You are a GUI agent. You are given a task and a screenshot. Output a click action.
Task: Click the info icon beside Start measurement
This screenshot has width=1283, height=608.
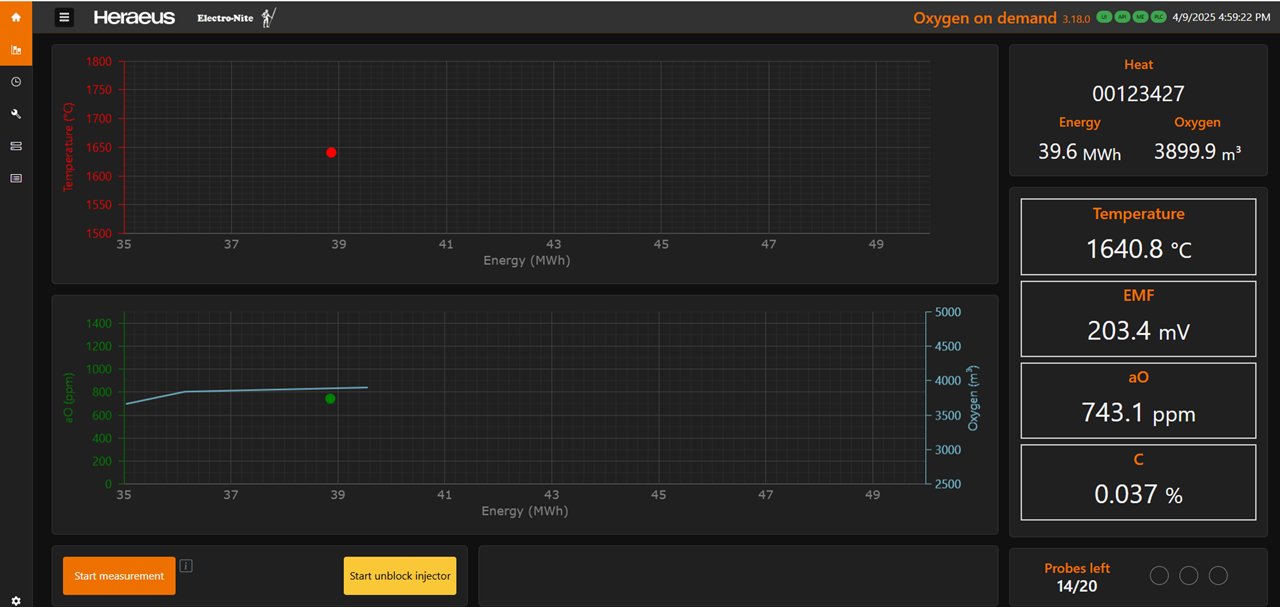point(186,566)
